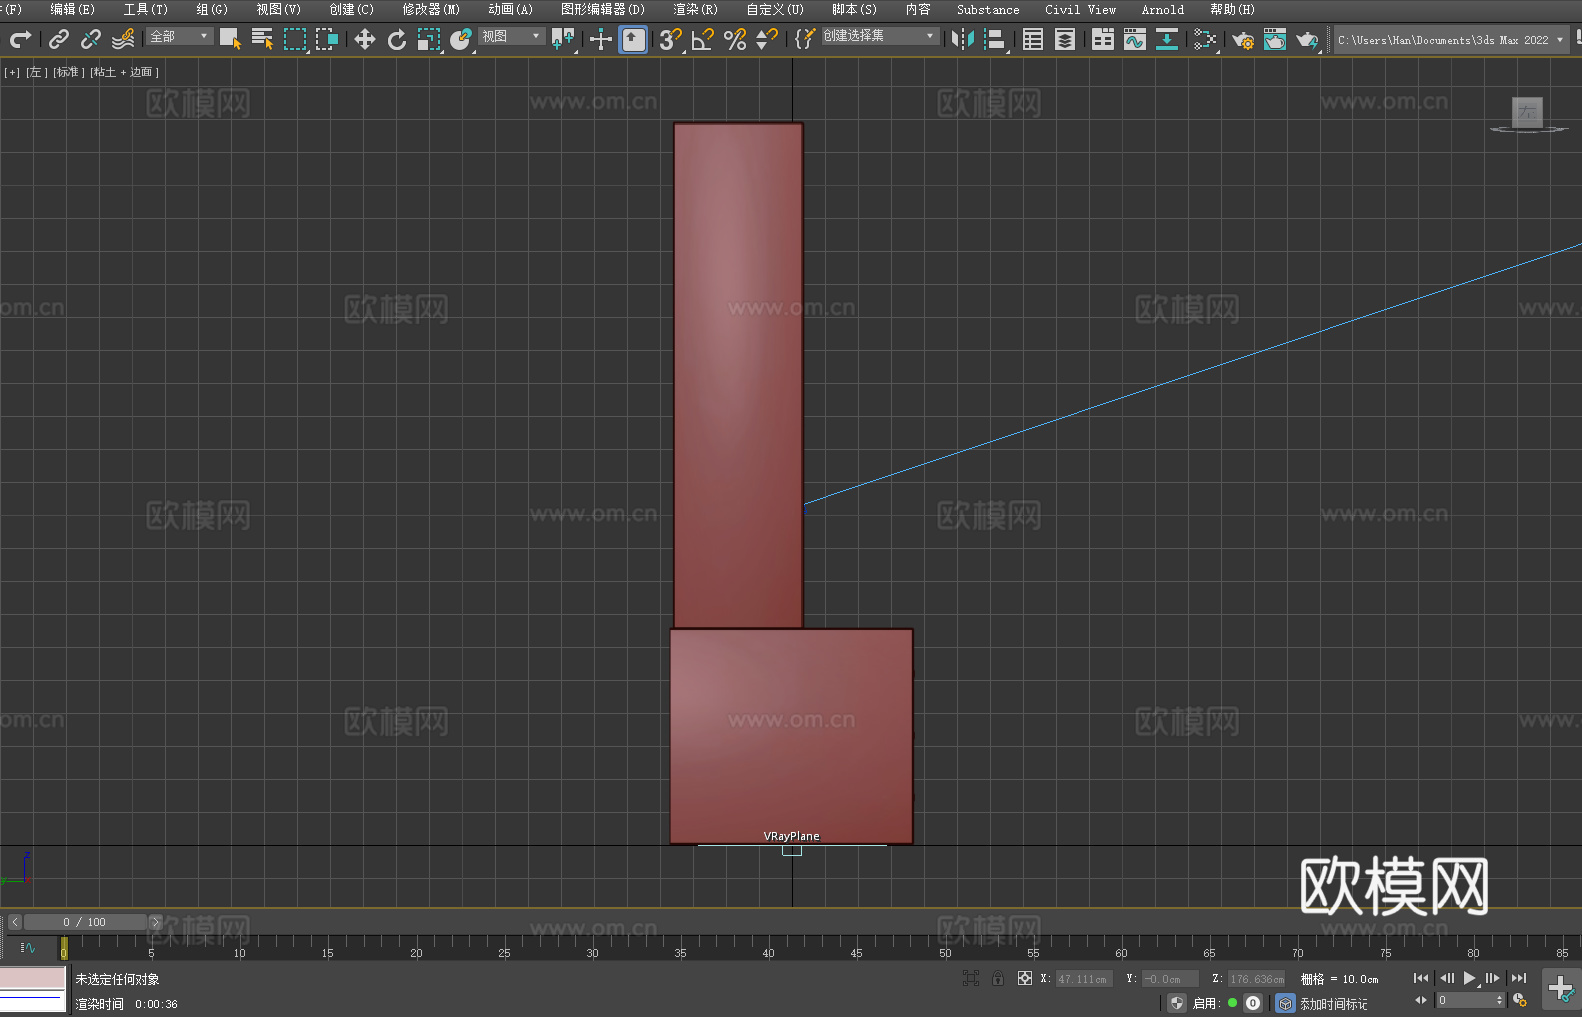Toggle the 3D Snaps button
Image resolution: width=1582 pixels, height=1017 pixels.
click(x=671, y=39)
